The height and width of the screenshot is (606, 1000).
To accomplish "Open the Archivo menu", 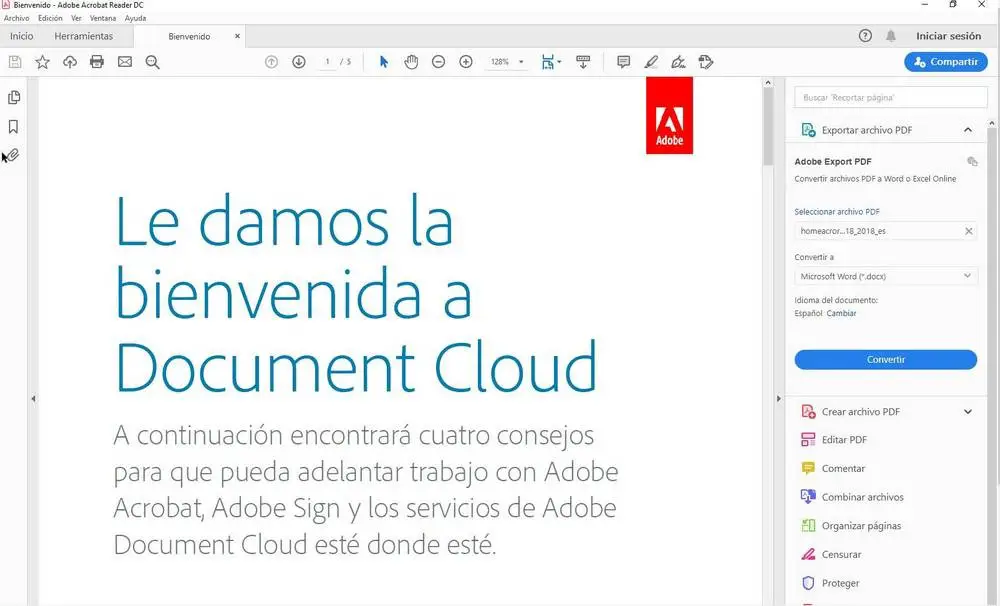I will [x=17, y=18].
